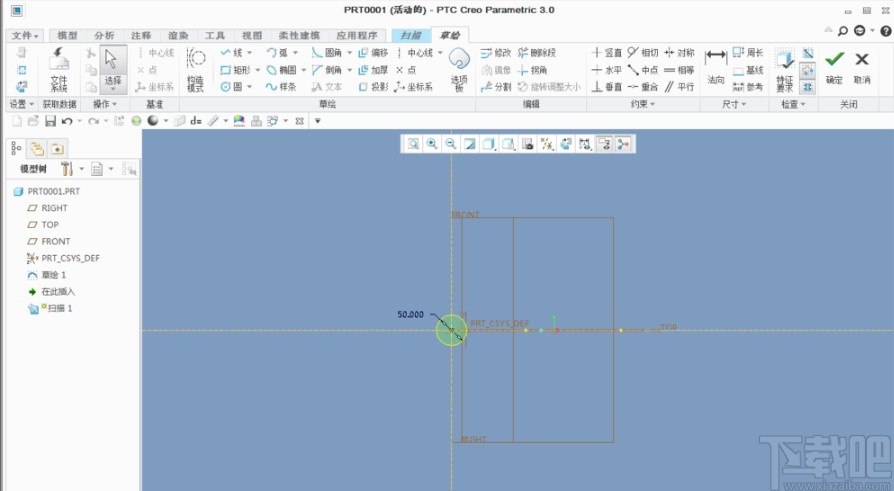Cancel the sketch with 取消
Screen dimensions: 894x491
click(862, 66)
